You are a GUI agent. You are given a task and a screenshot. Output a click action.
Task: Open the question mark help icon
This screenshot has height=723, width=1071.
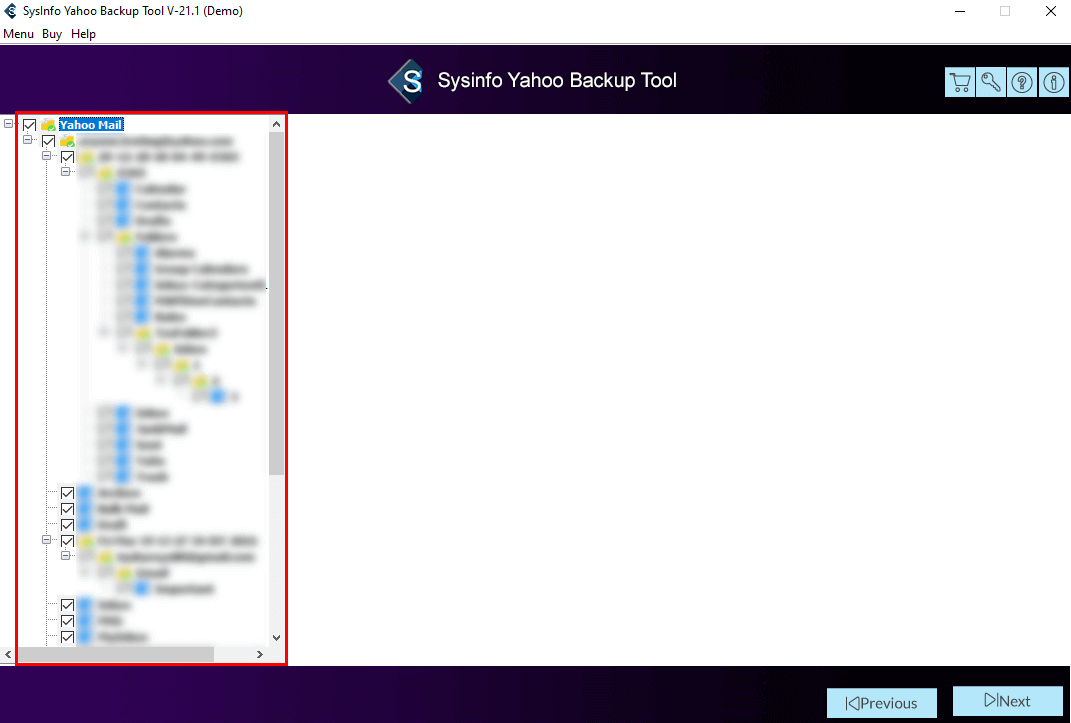pyautogui.click(x=1022, y=83)
